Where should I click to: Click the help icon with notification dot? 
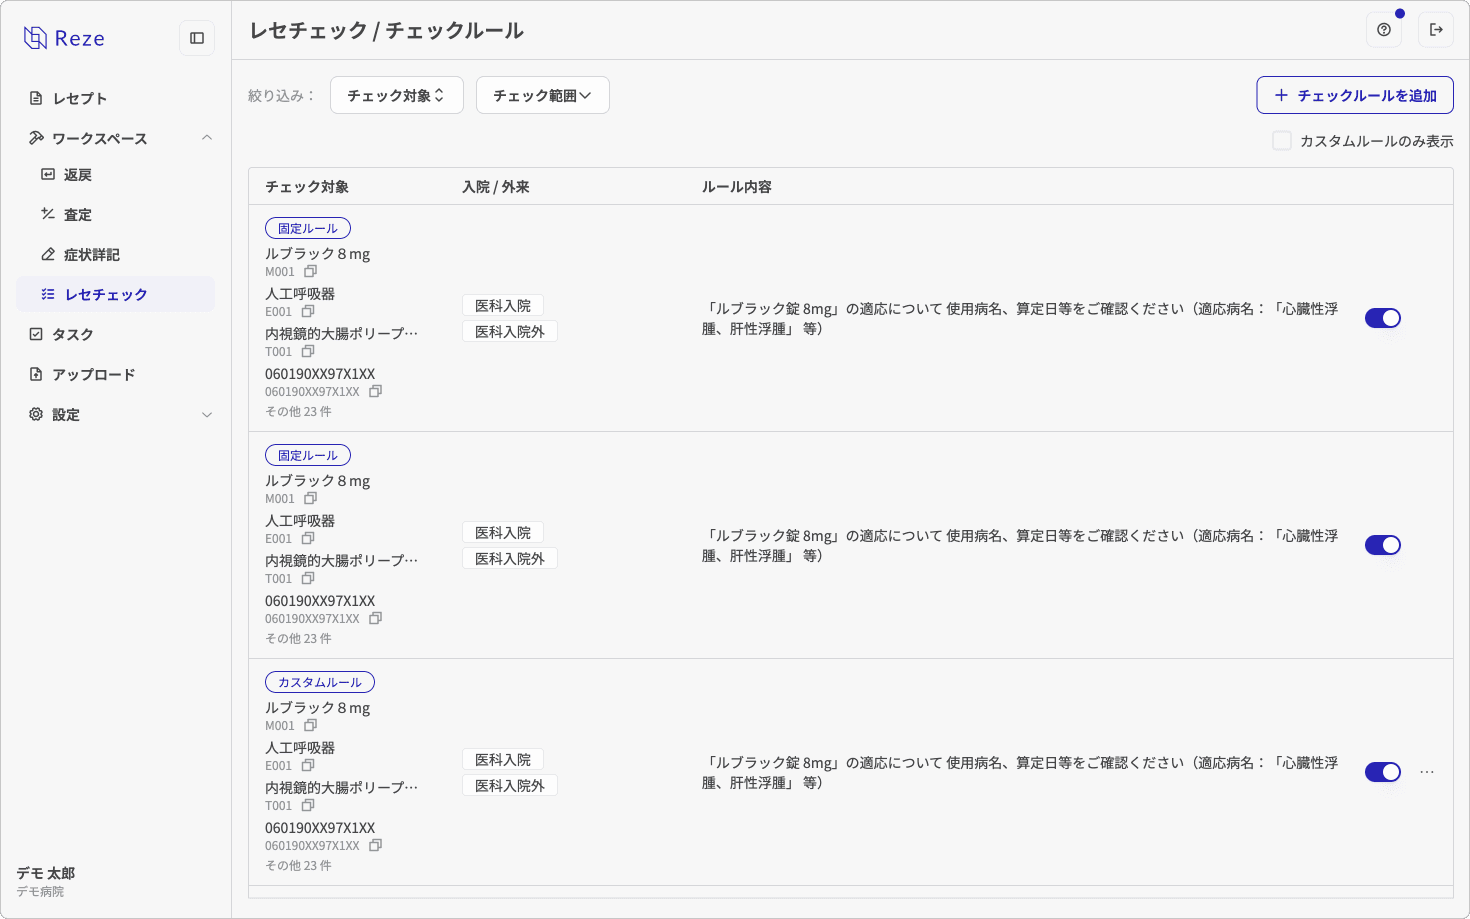1383,30
